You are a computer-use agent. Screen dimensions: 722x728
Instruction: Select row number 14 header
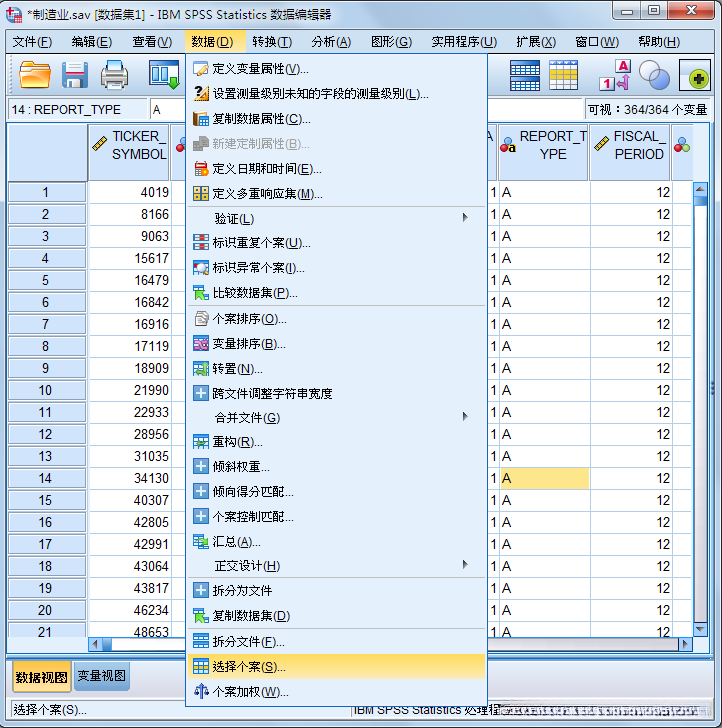pos(46,478)
